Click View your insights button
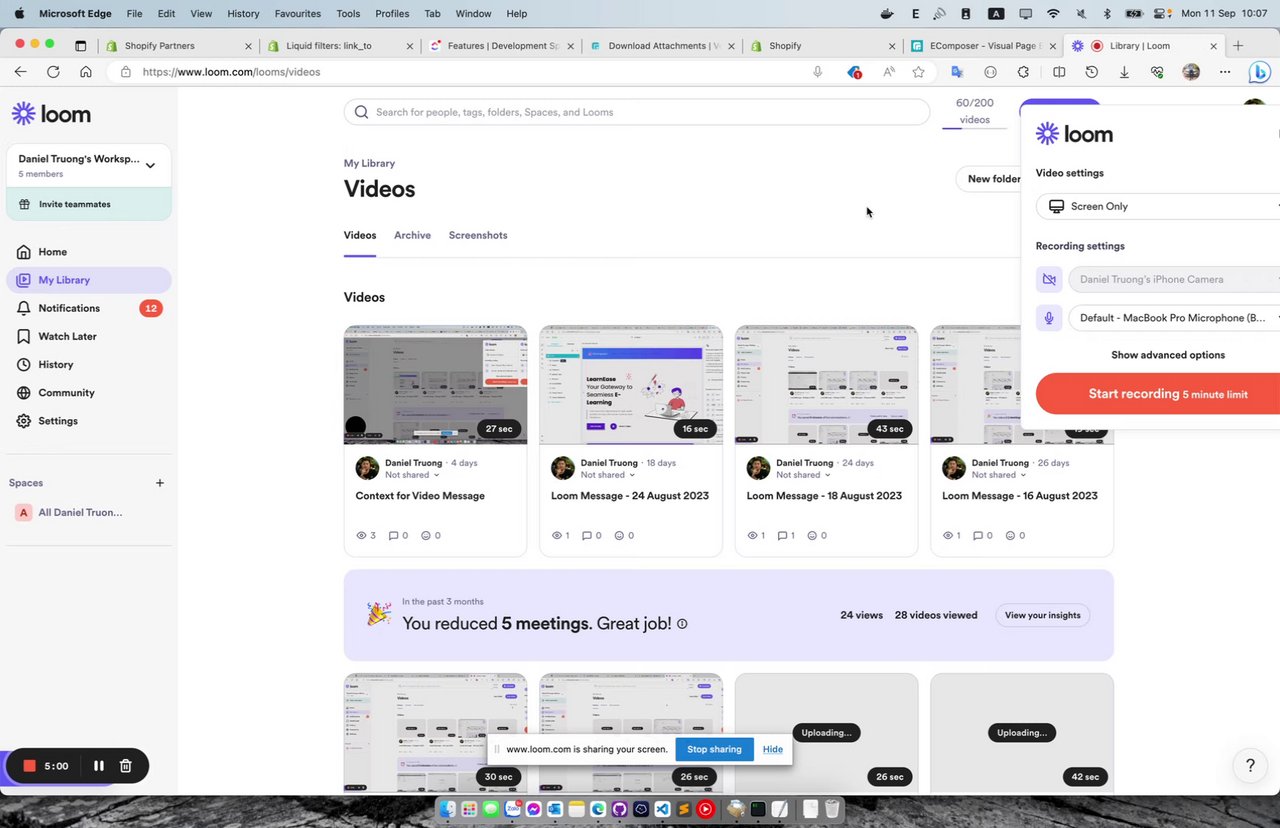 point(1042,615)
